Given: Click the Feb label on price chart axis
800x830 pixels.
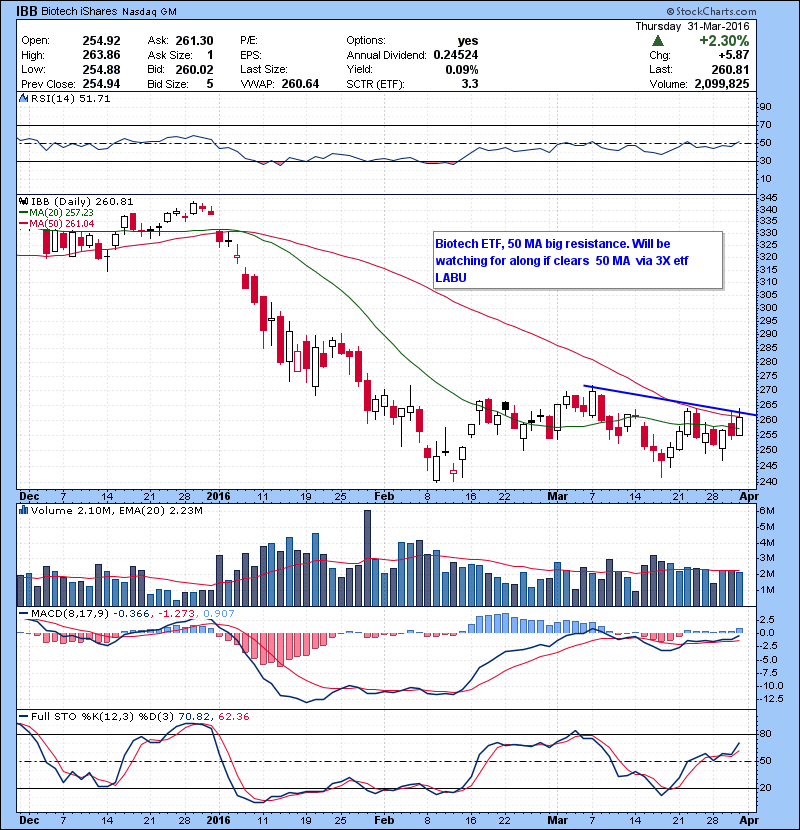Looking at the screenshot, I should tap(384, 497).
